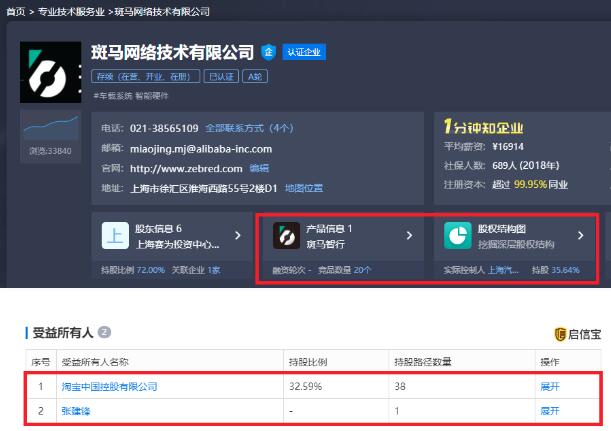This screenshot has width=611, height=431.
Task: Click the 上 shareholder avatar icon
Action: [115, 235]
